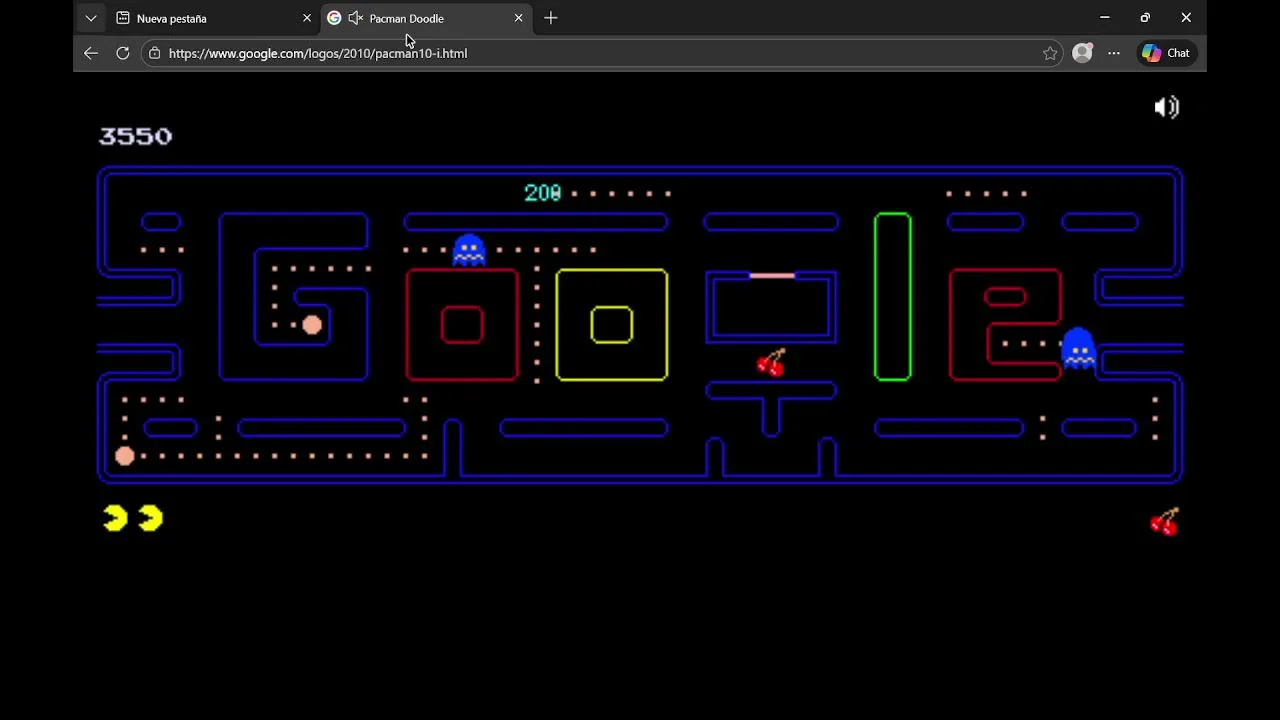Click the blue ghost inside letter e
The width and height of the screenshot is (1280, 720).
(x=1078, y=347)
